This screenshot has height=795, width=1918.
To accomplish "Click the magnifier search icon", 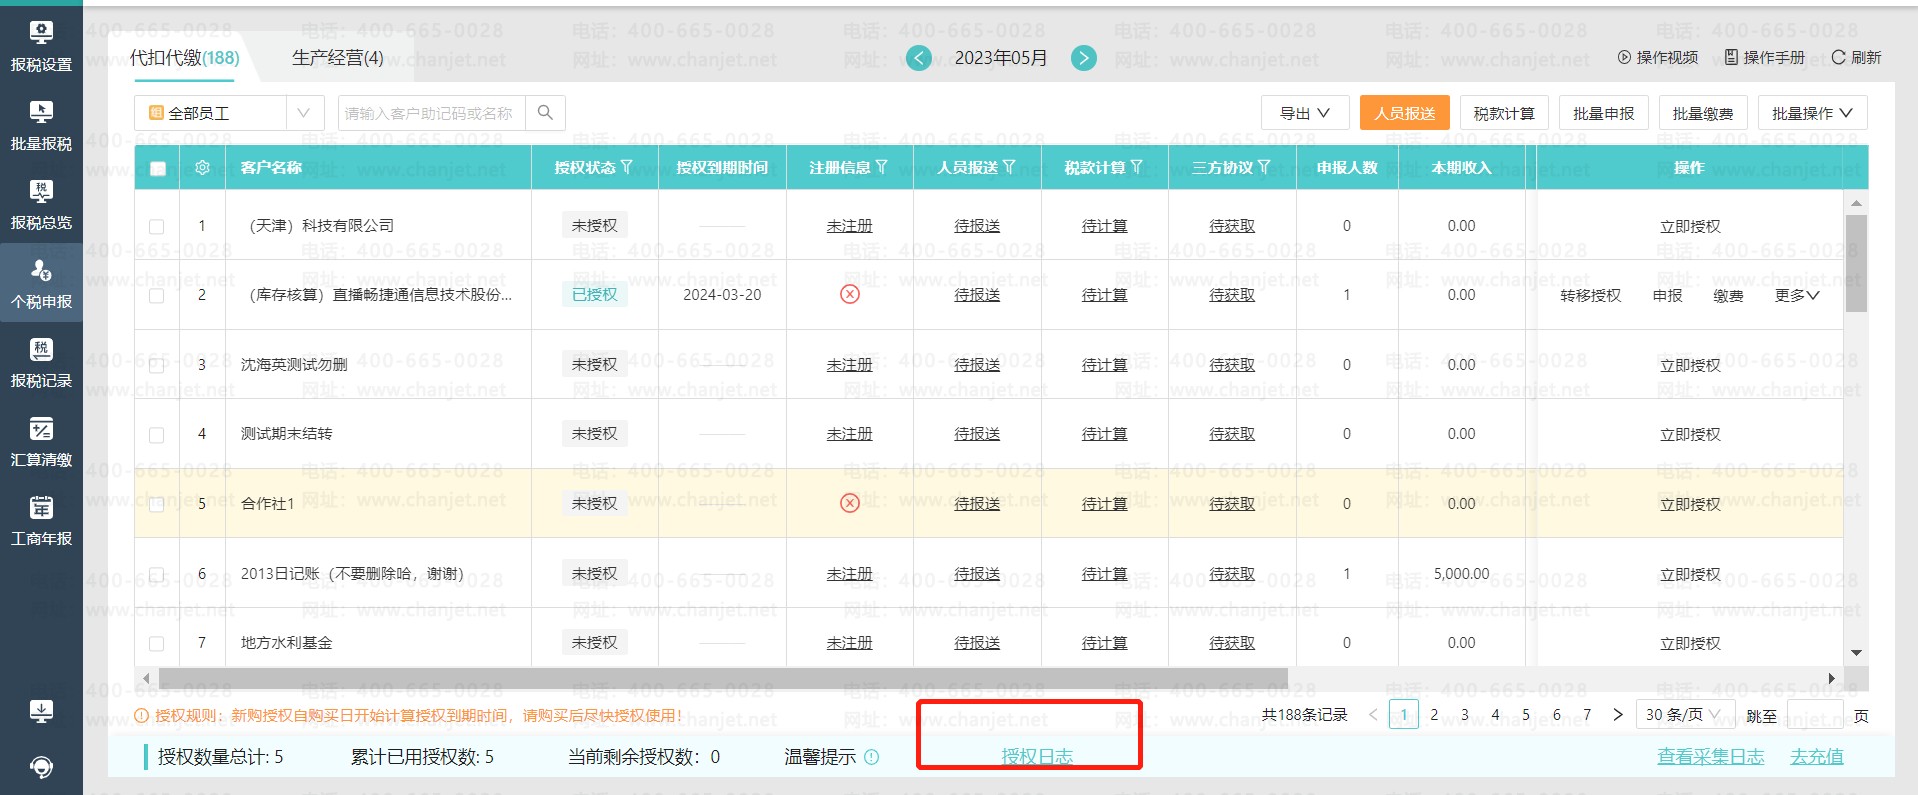I will click(545, 113).
